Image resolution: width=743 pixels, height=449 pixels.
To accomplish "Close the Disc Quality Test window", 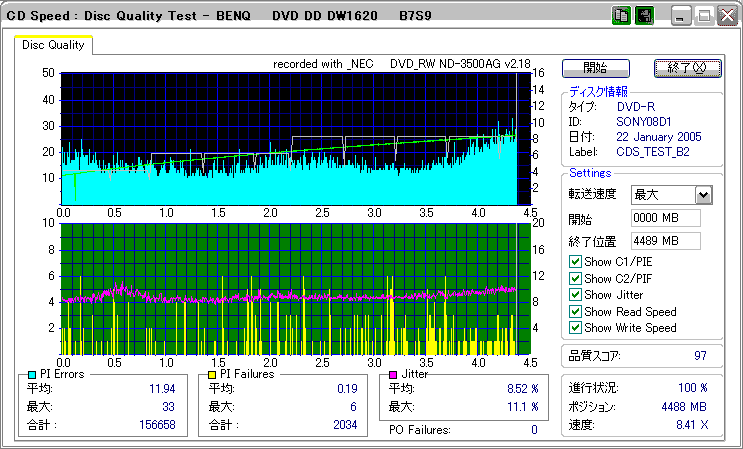I will (728, 16).
